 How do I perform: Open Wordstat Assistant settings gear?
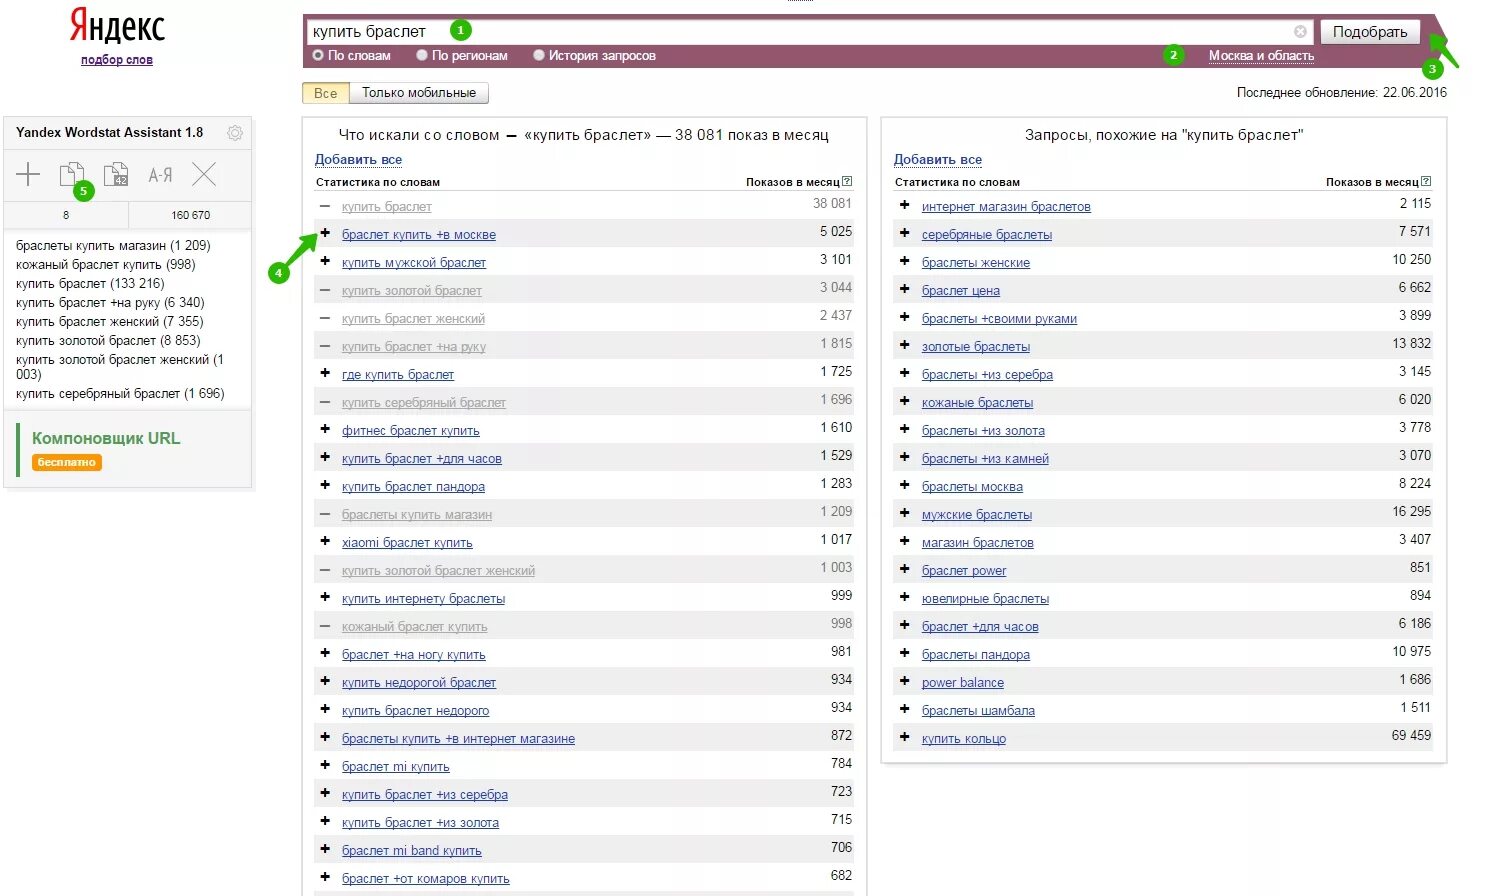tap(235, 133)
